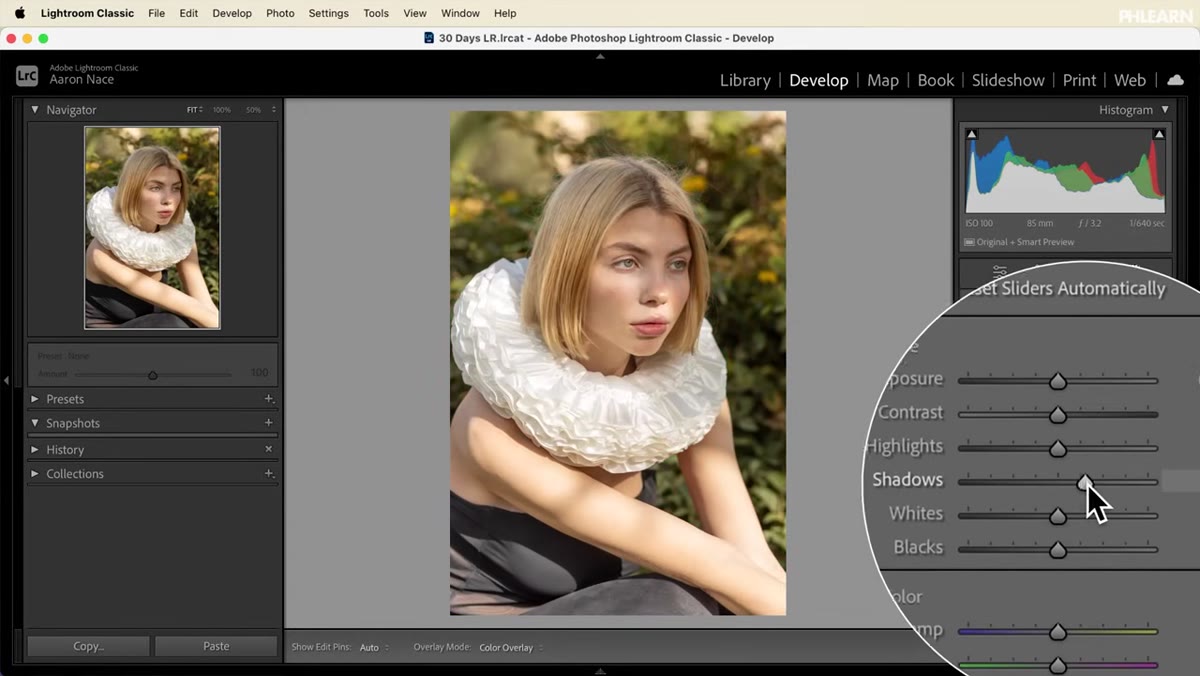Click the ISO 100 histogram readout

tap(980, 224)
